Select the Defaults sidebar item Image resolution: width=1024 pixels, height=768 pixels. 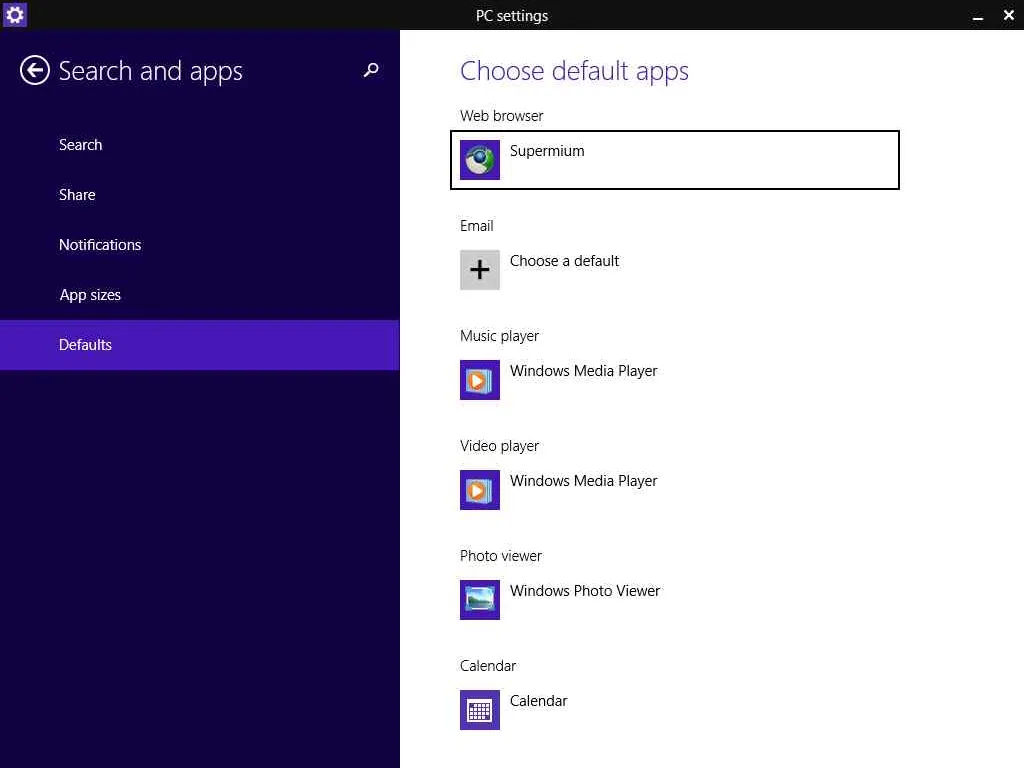coord(86,345)
